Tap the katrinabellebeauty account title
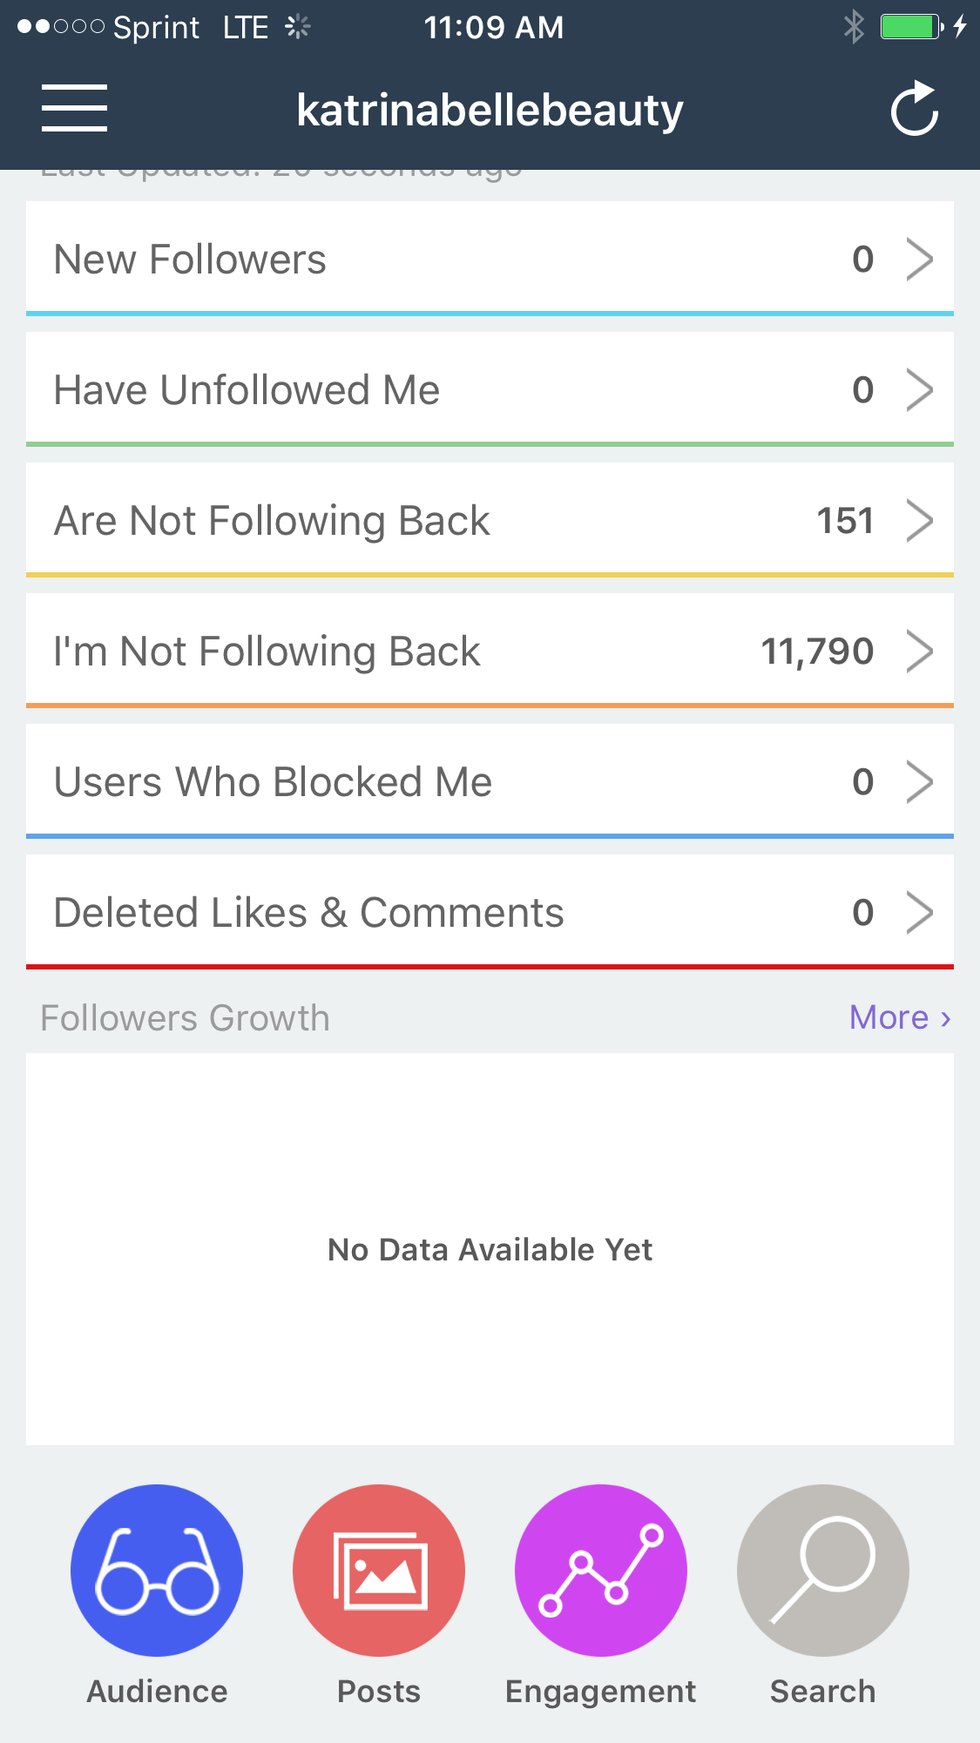980x1743 pixels. (490, 110)
